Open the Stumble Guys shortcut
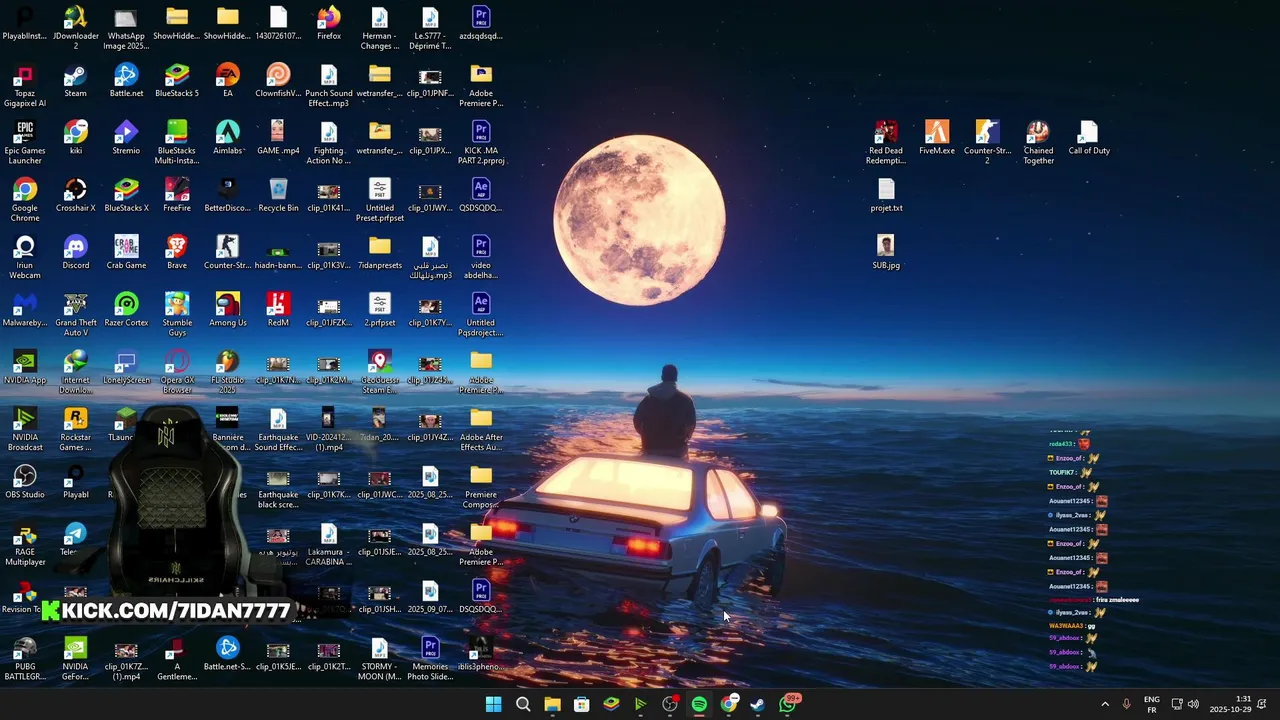1280x720 pixels. (x=177, y=315)
